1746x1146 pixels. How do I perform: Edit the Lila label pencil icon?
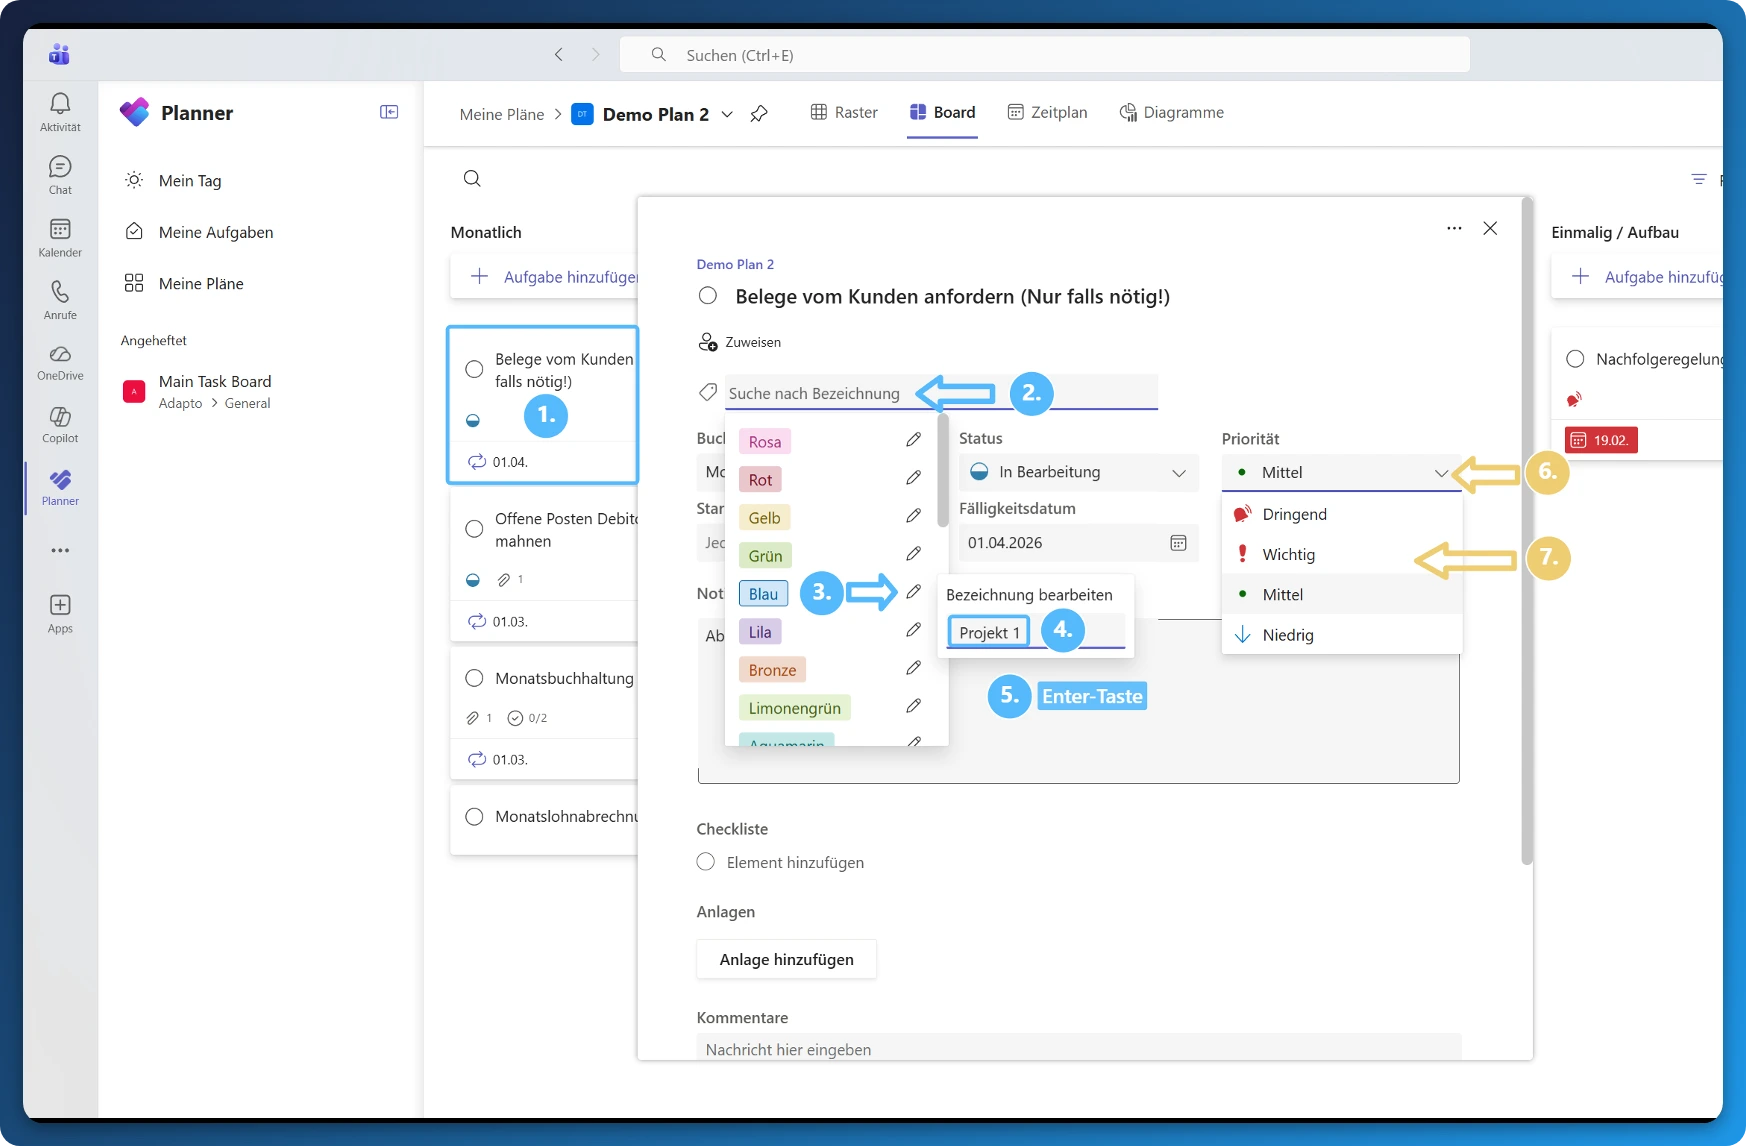[x=913, y=630]
